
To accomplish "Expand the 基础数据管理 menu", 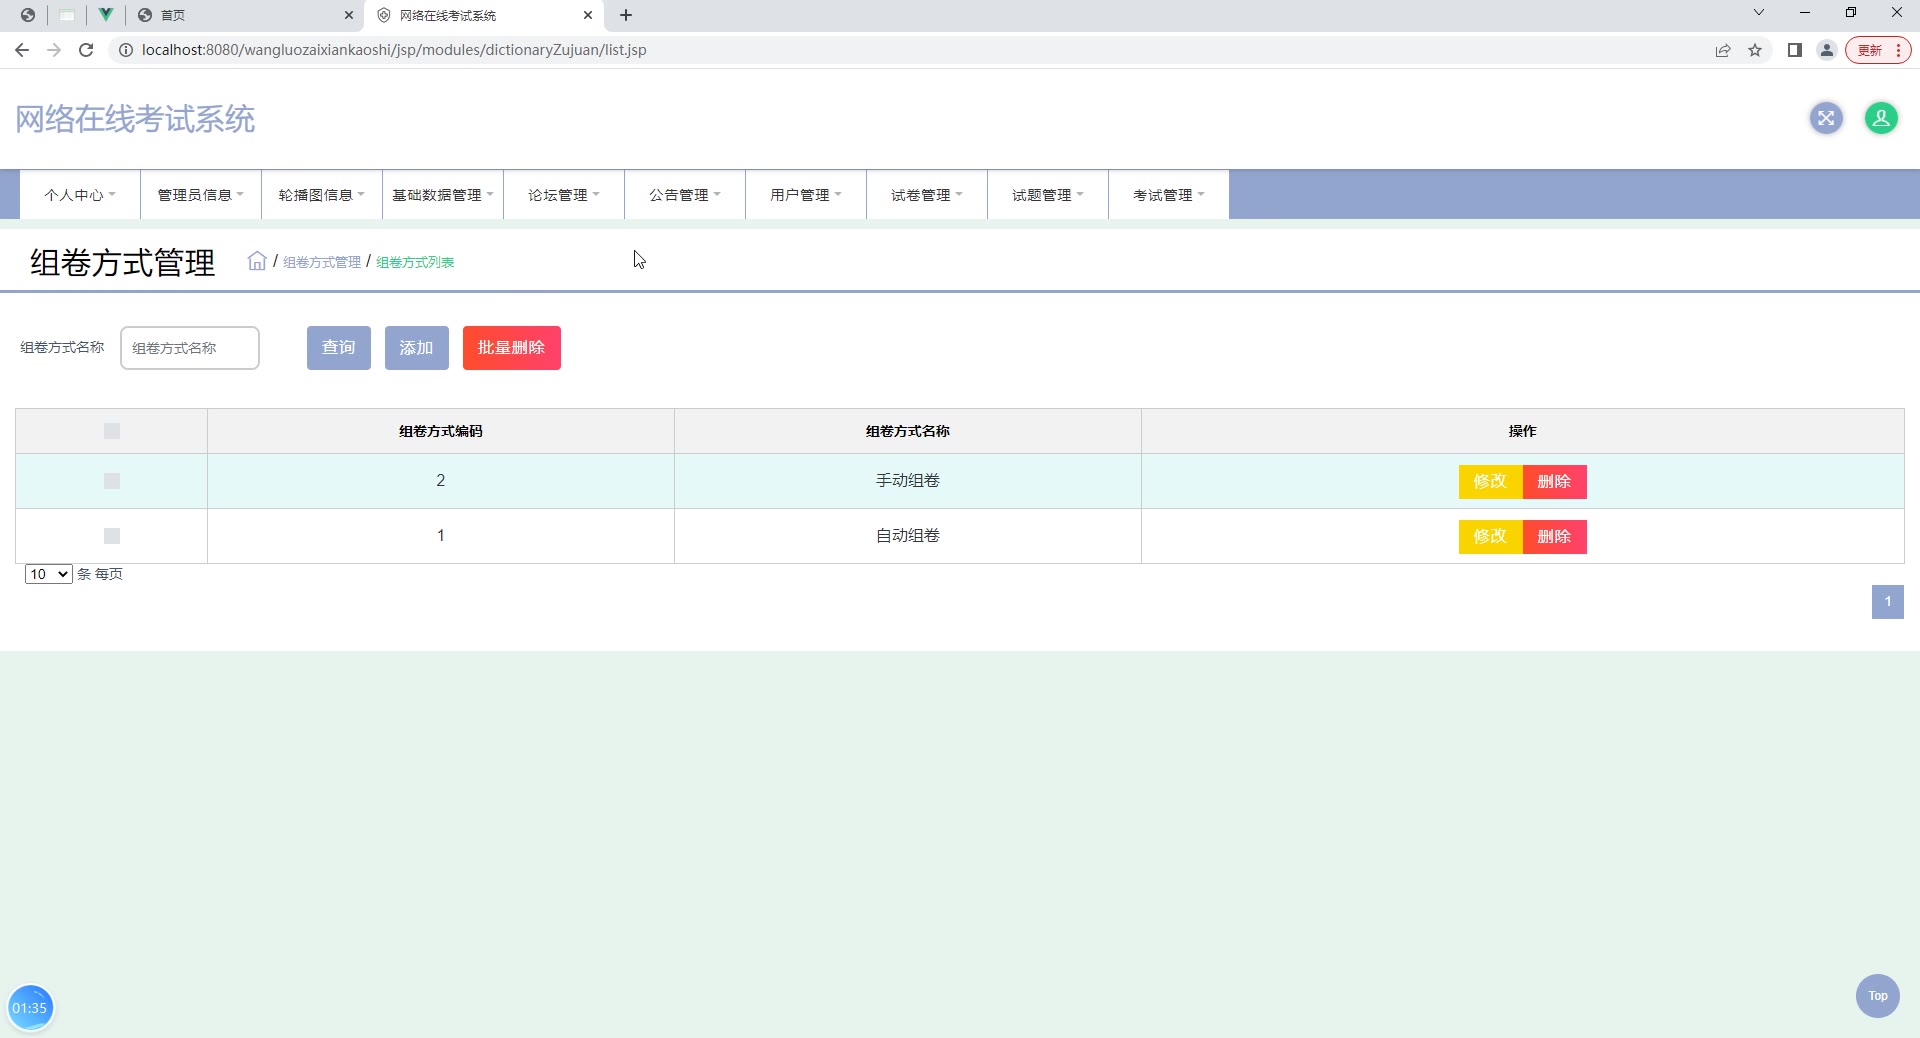I will tap(442, 195).
